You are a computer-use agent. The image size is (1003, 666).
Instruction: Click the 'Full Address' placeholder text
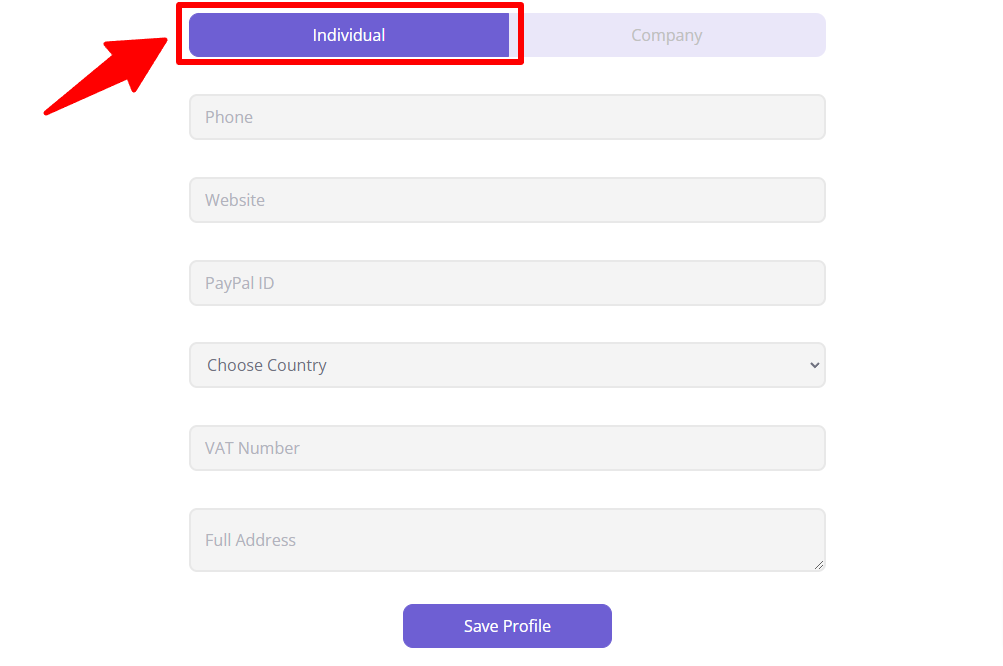pyautogui.click(x=250, y=541)
